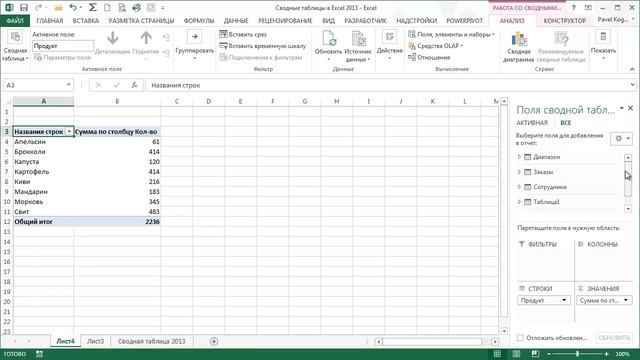The height and width of the screenshot is (360, 640).
Task: Select cell Апельсин
Action: 43,142
